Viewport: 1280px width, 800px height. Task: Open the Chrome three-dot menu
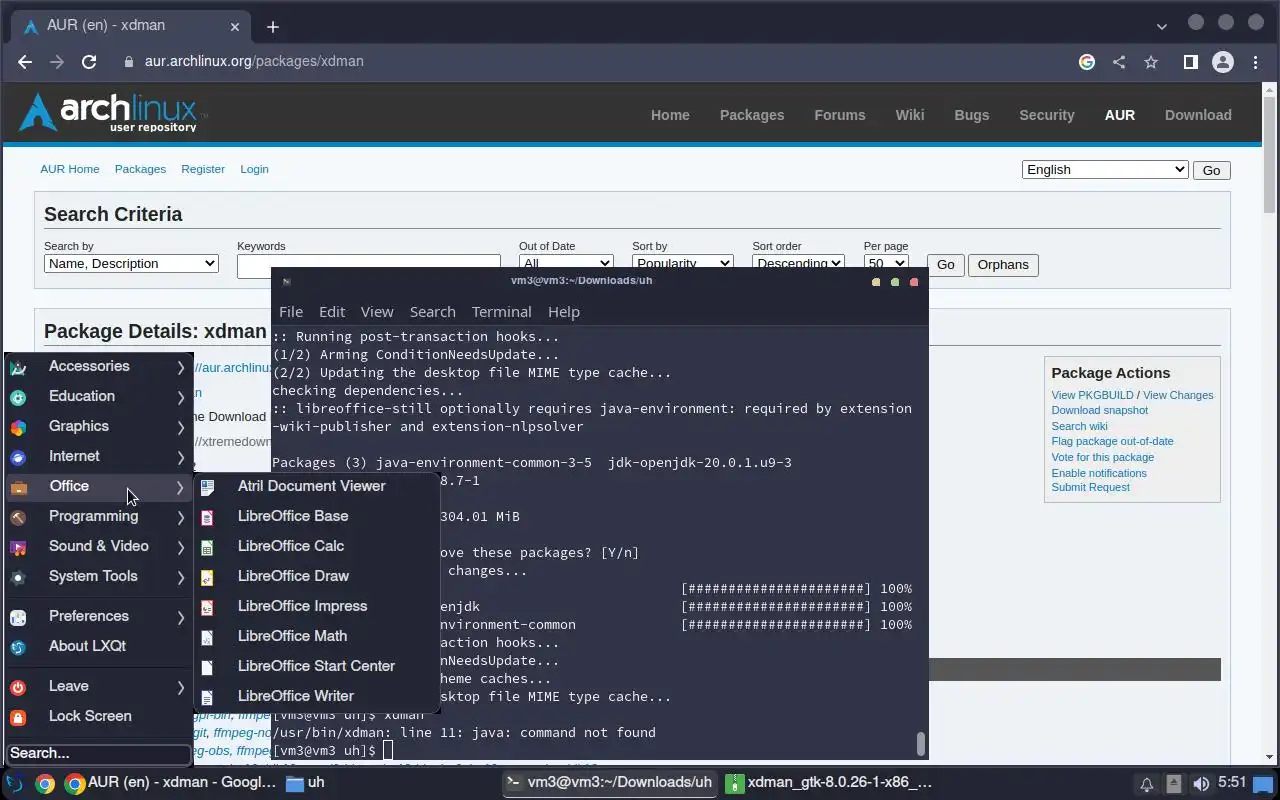coord(1255,62)
